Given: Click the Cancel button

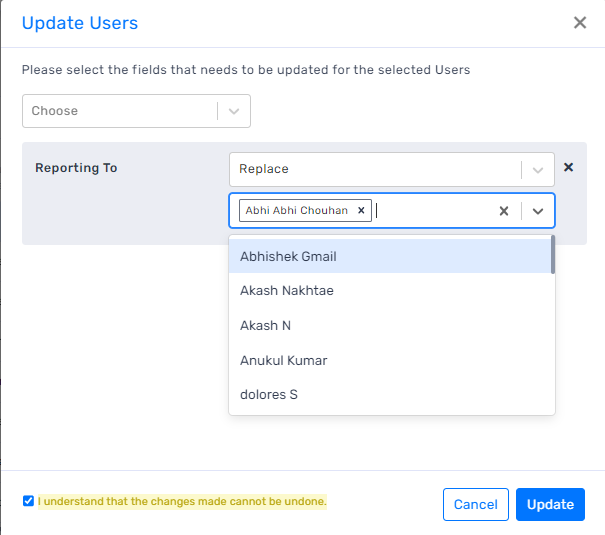Looking at the screenshot, I should coord(475,504).
